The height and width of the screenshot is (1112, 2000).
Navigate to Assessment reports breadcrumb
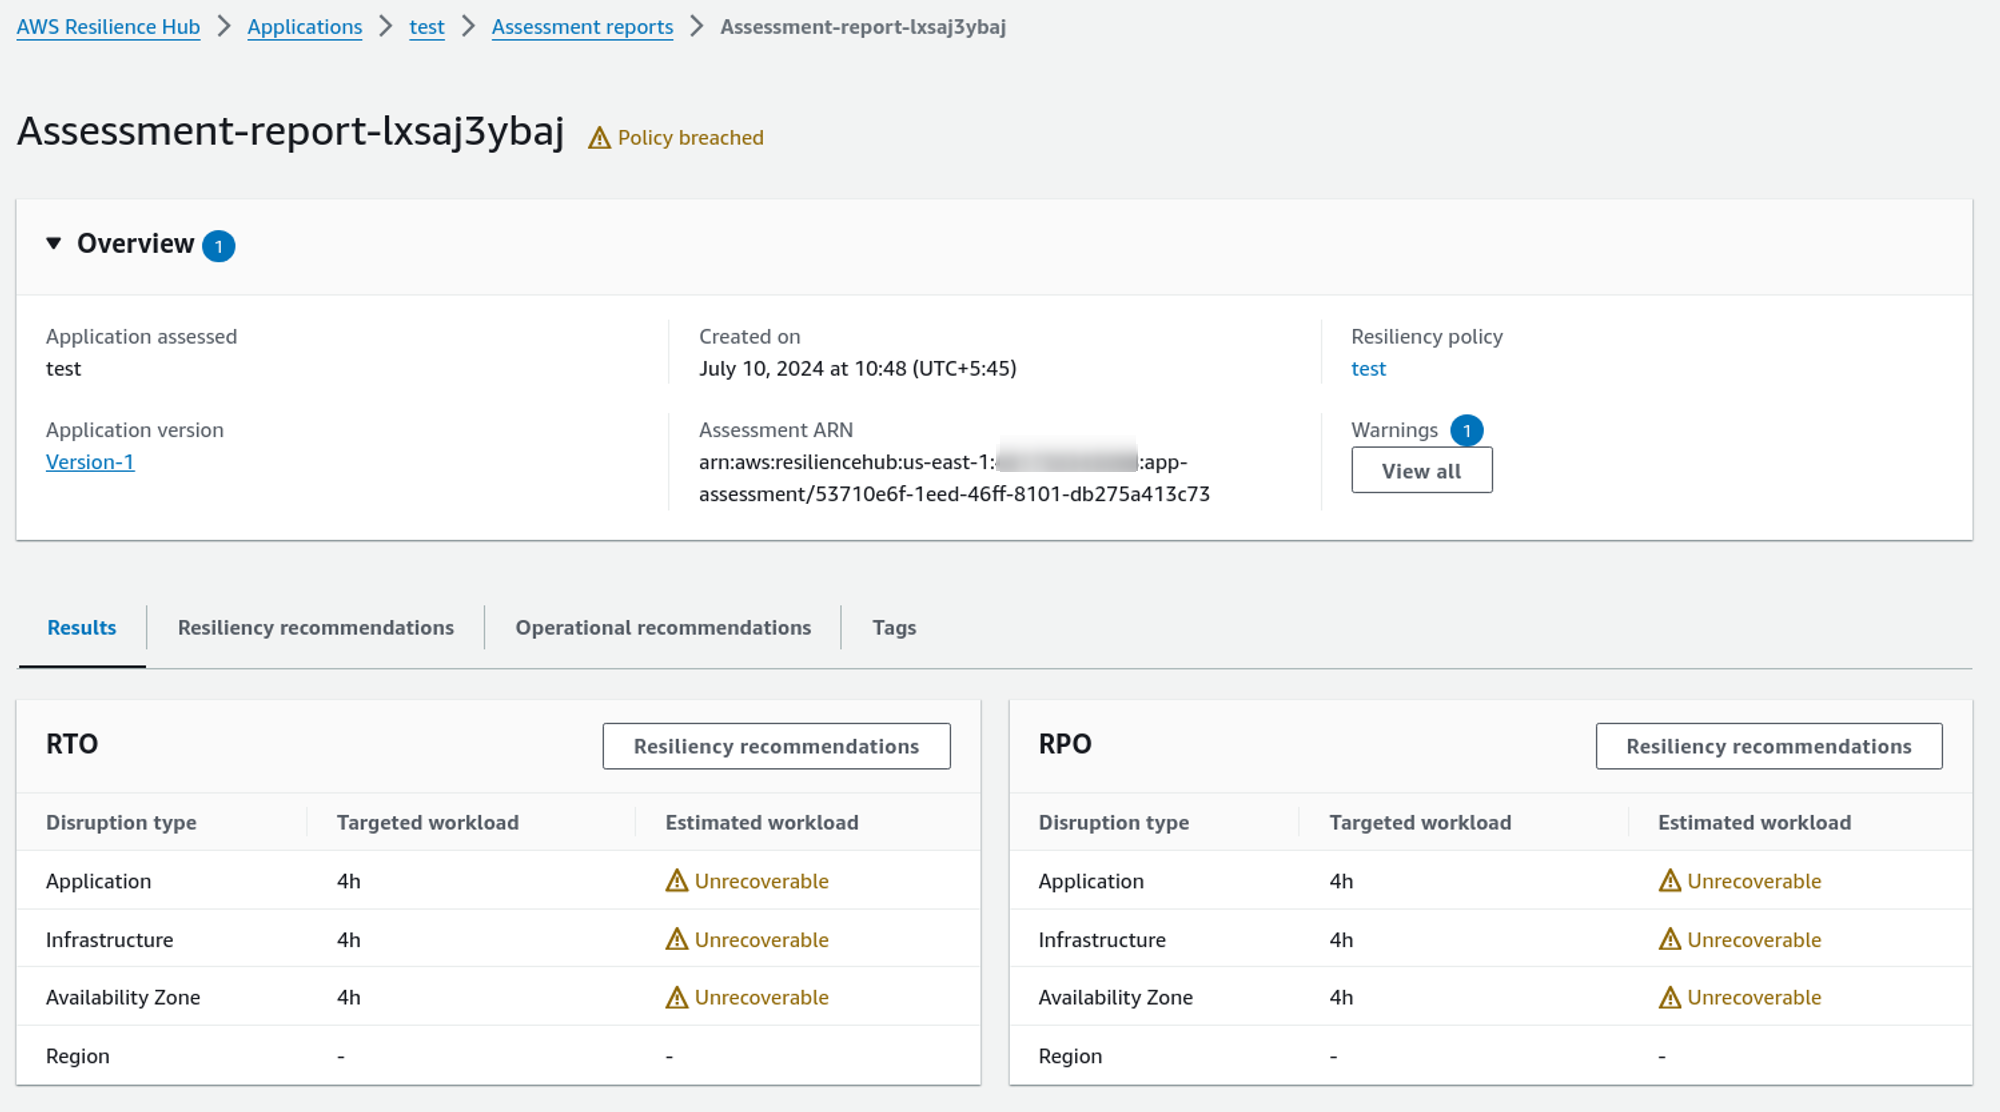[582, 27]
